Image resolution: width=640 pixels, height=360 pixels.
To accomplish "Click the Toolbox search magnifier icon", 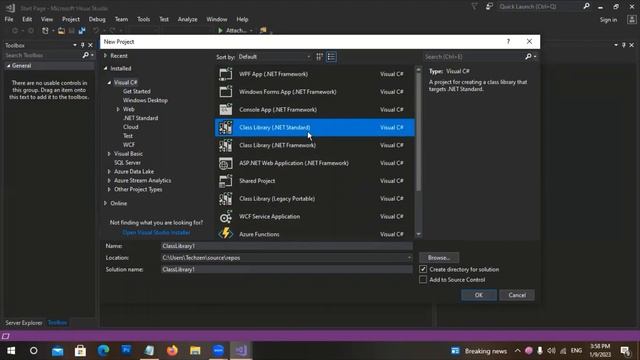I will coord(86,55).
